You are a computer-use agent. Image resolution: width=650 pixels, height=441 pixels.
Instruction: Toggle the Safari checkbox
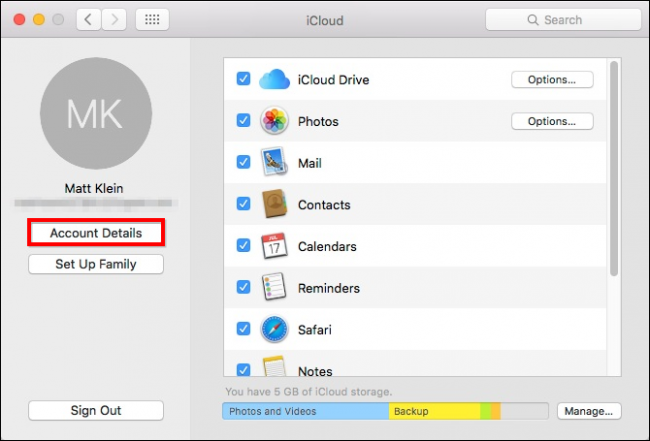(x=243, y=329)
